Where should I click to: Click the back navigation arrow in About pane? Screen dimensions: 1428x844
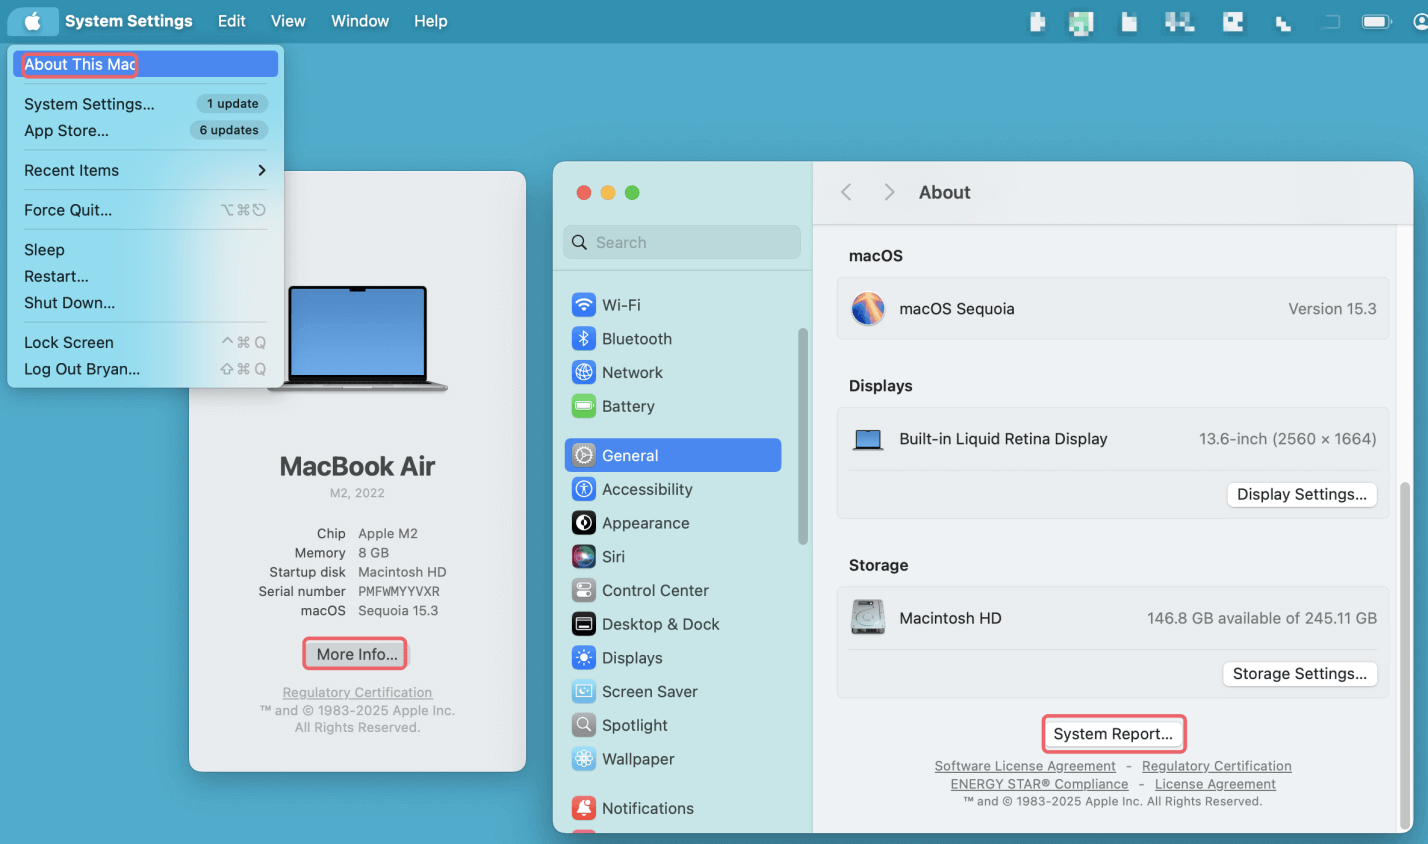[x=846, y=192]
